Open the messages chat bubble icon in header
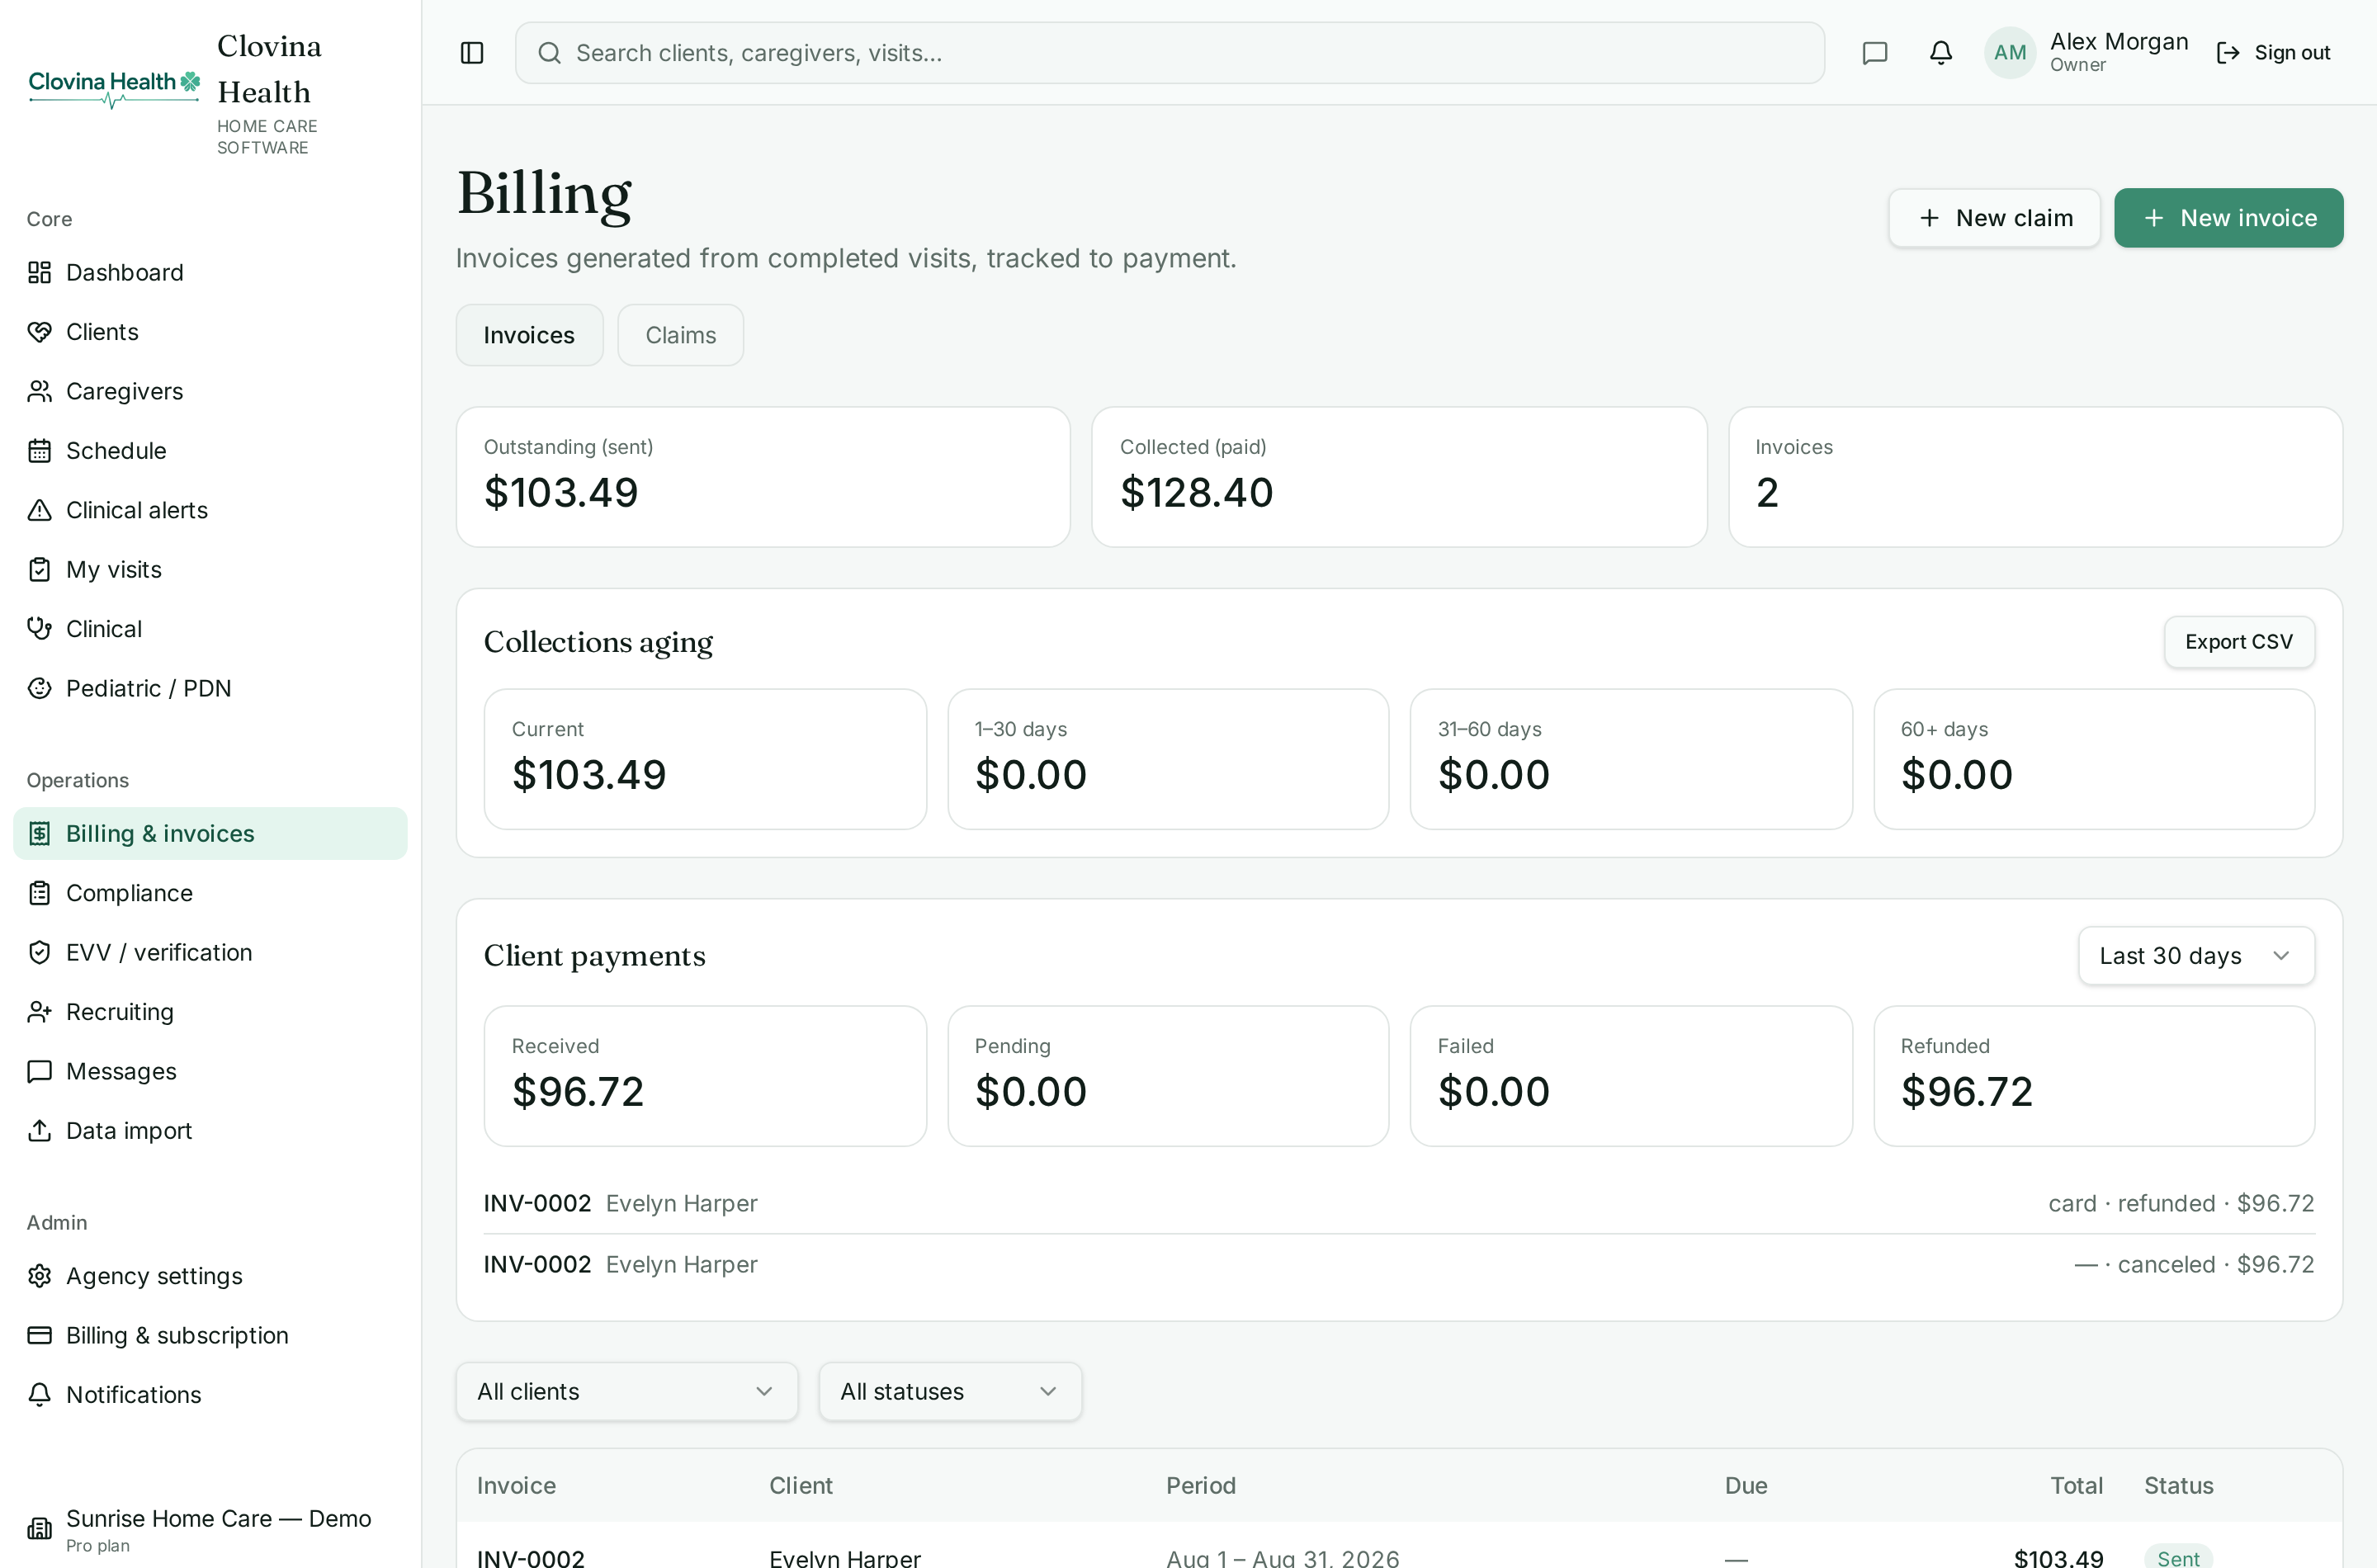The width and height of the screenshot is (2377, 1568). tap(1875, 53)
